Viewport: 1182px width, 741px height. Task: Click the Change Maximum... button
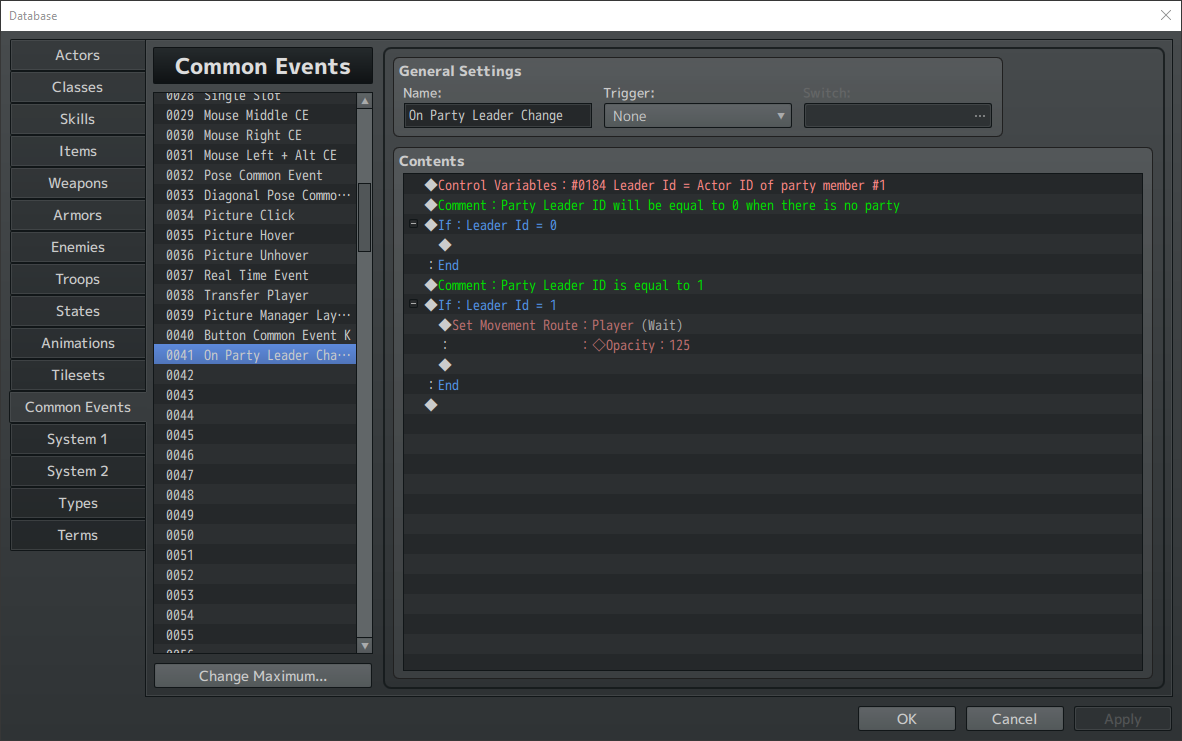pyautogui.click(x=263, y=676)
